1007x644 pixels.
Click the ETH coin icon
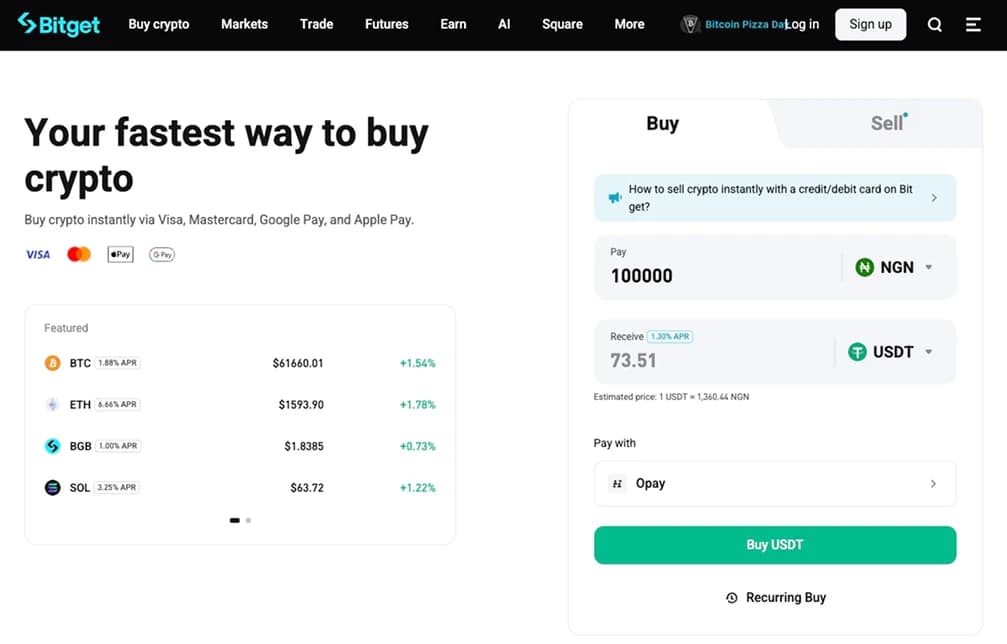pos(53,405)
